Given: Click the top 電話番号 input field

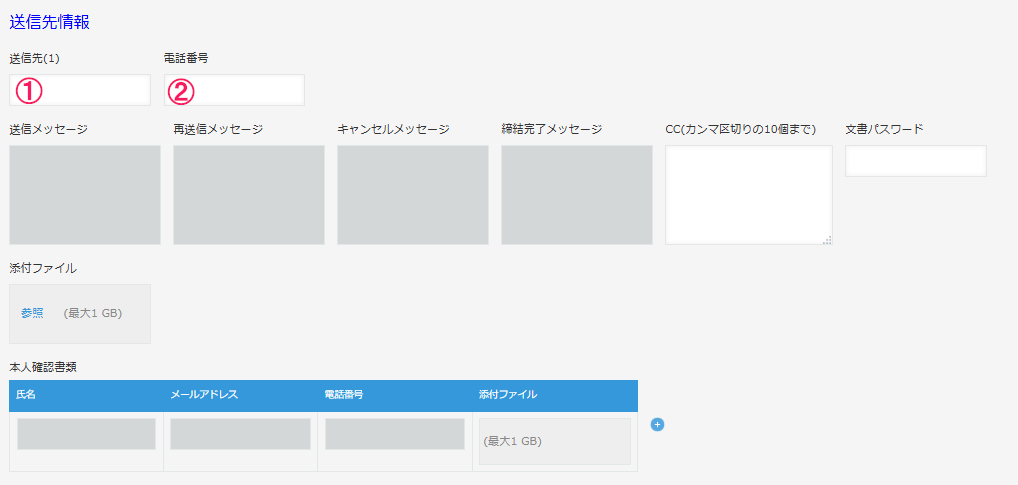Looking at the screenshot, I should point(234,90).
